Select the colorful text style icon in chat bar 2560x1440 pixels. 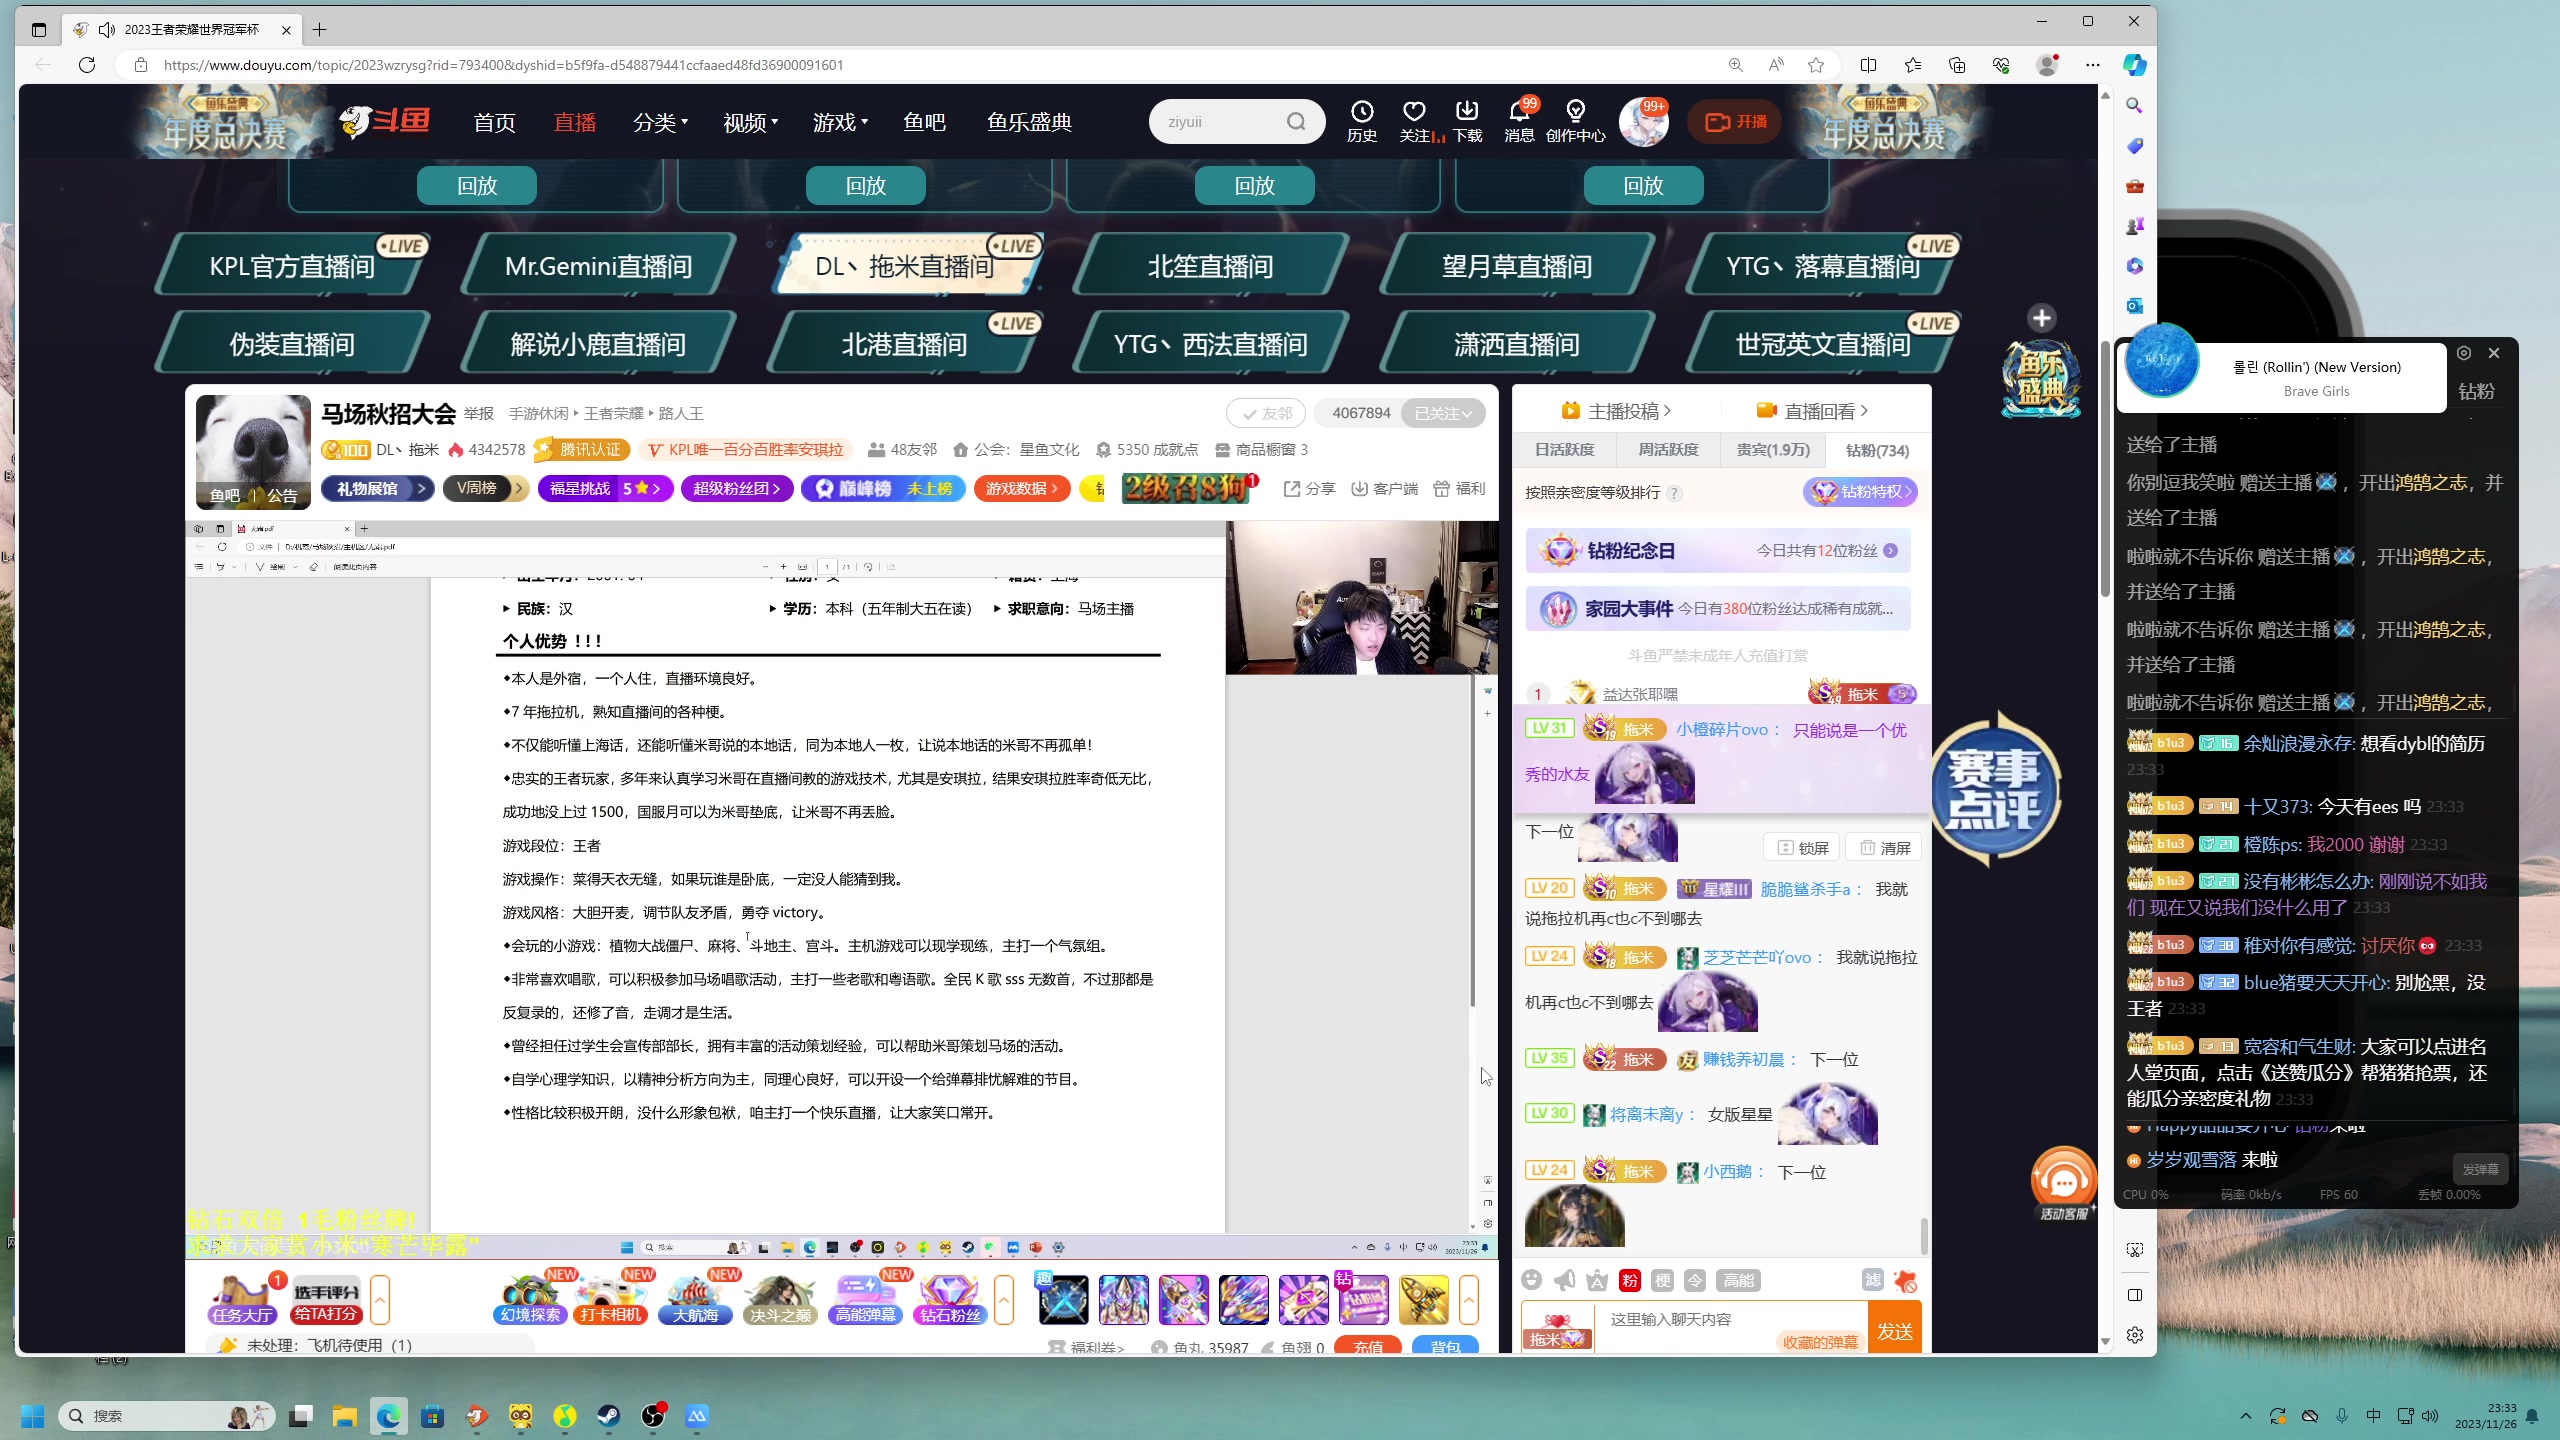click(1597, 1280)
